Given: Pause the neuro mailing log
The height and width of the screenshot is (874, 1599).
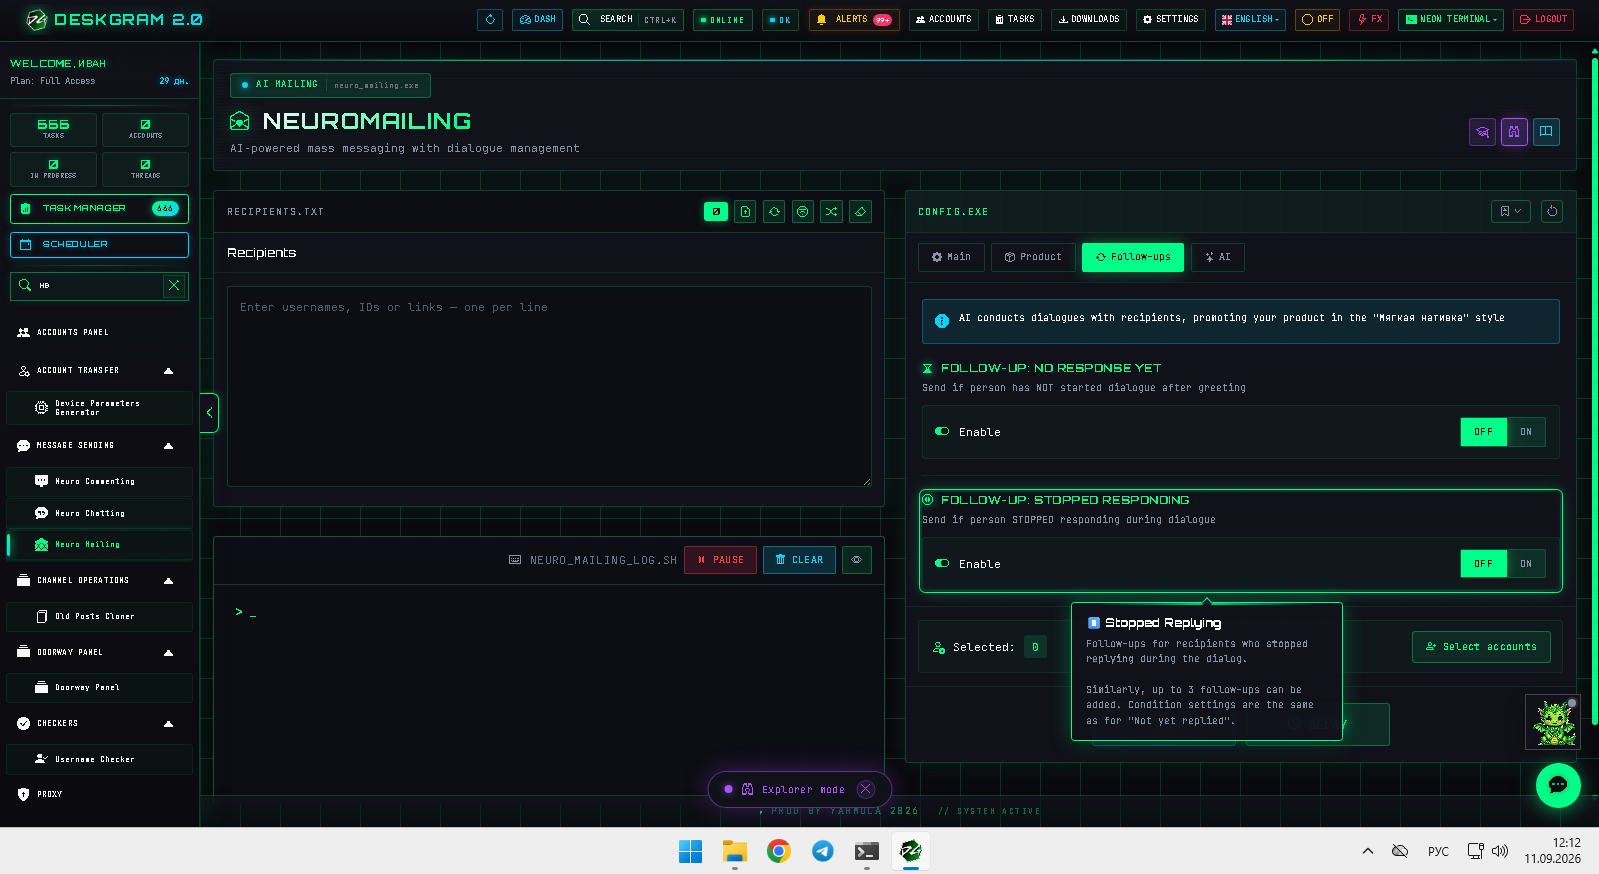Looking at the screenshot, I should point(720,560).
